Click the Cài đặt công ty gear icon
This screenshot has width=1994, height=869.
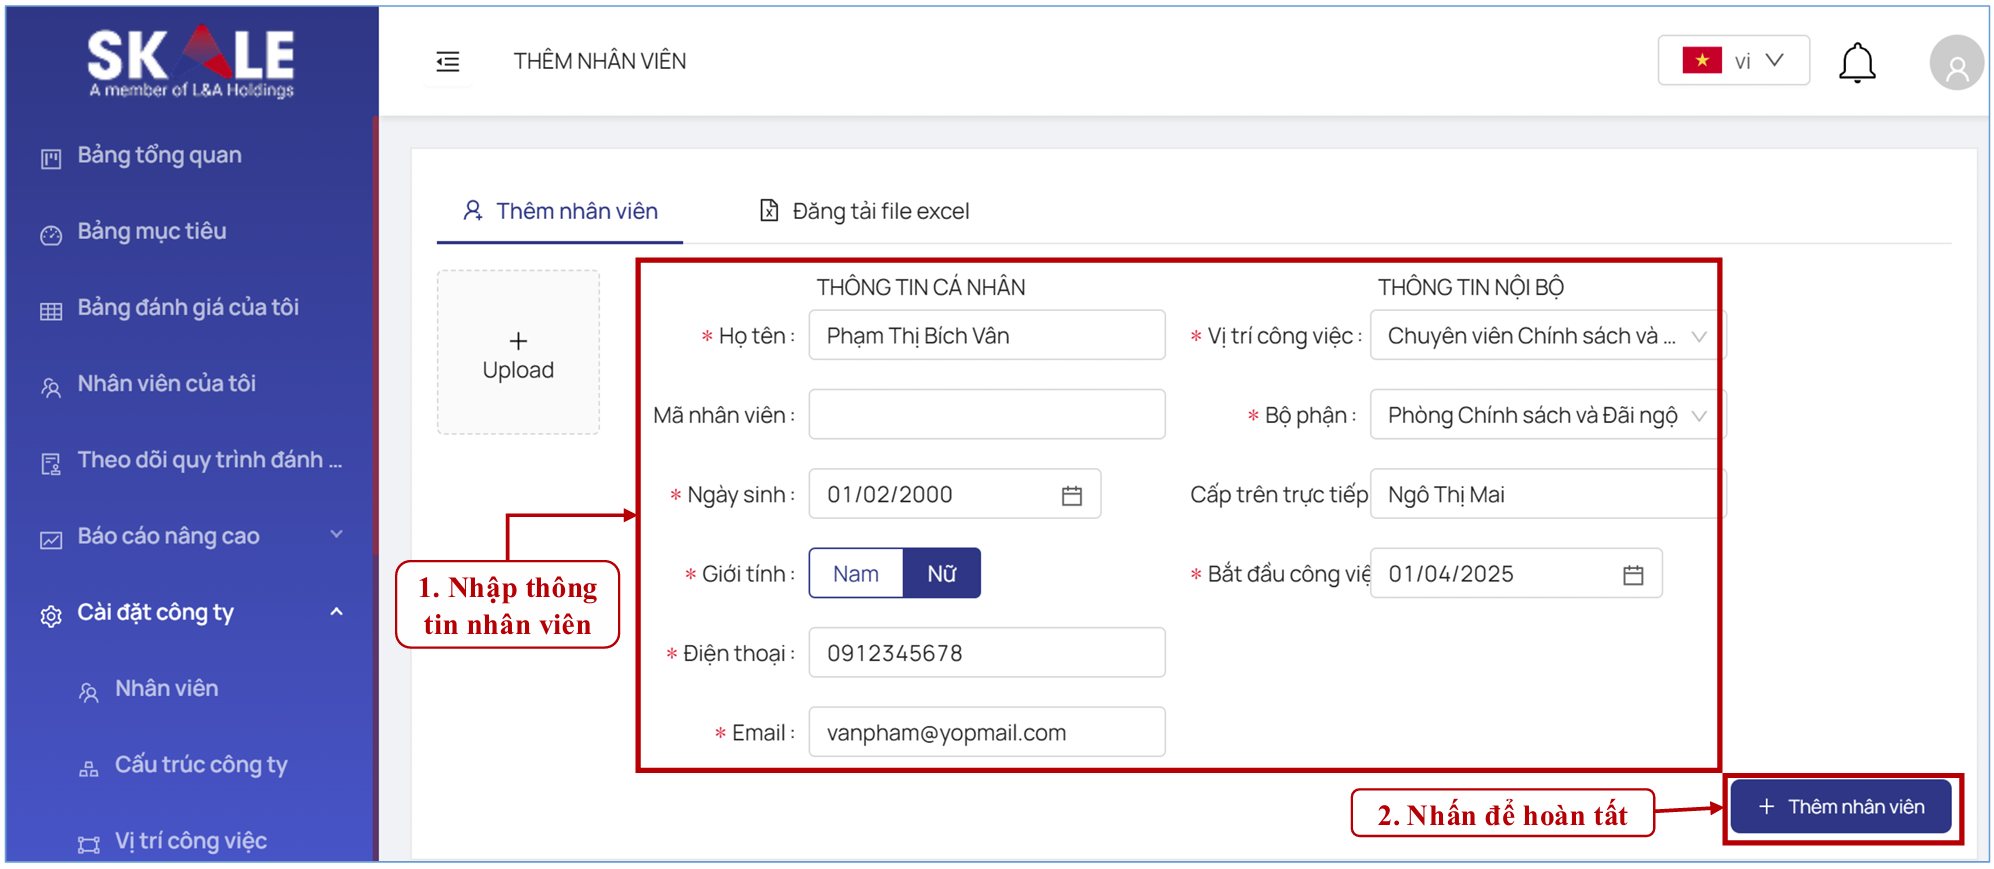[x=51, y=615]
